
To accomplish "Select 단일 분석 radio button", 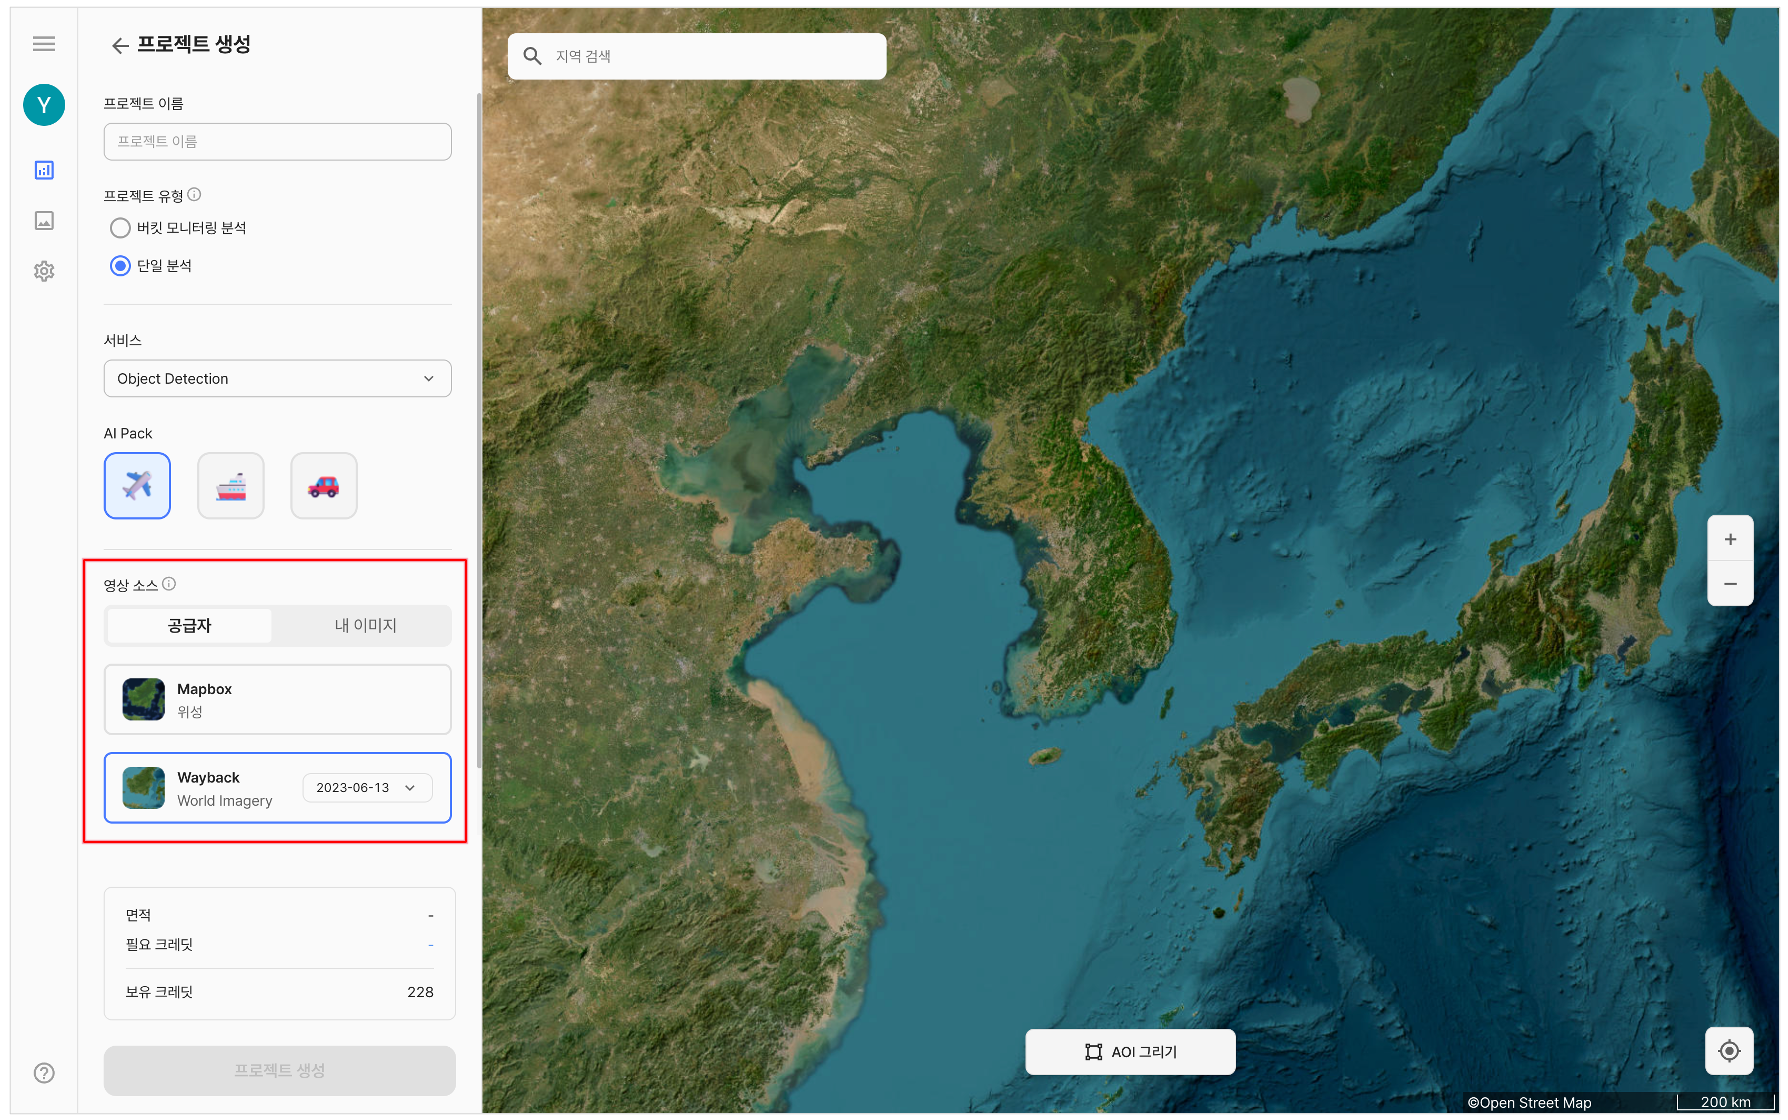I will click(x=120, y=266).
